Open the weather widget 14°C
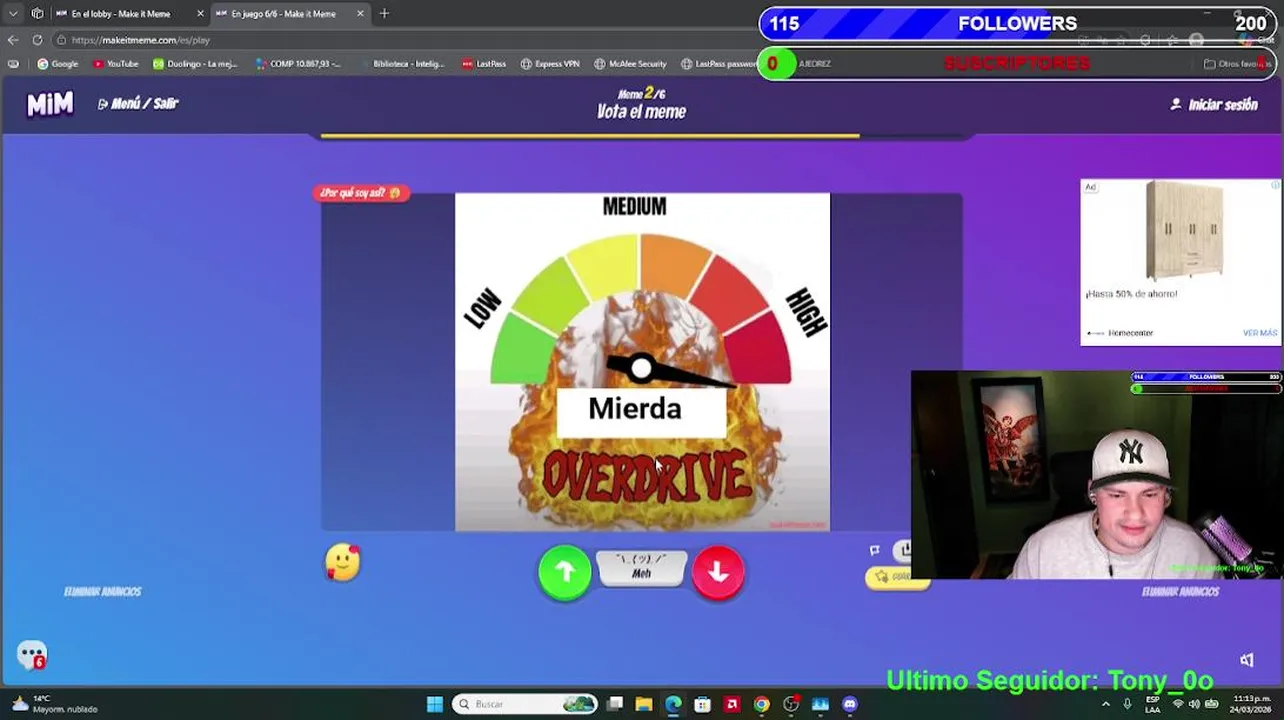The height and width of the screenshot is (720, 1284). pyautogui.click(x=55, y=704)
